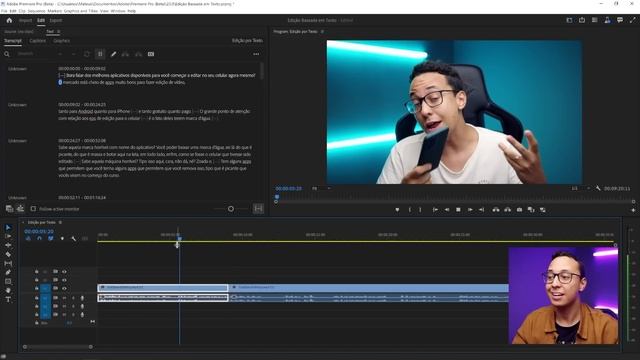Open the Sequence menu
Screen dimensions: 640x360
(x=36, y=11)
